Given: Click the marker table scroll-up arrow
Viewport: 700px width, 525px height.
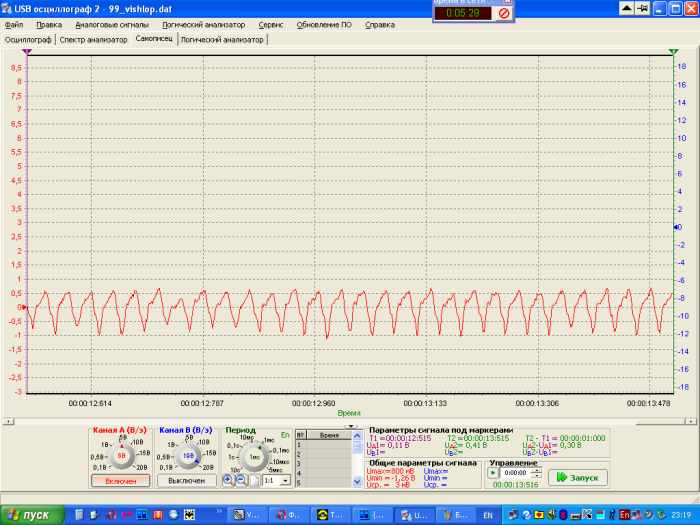Looking at the screenshot, I should click(x=357, y=435).
